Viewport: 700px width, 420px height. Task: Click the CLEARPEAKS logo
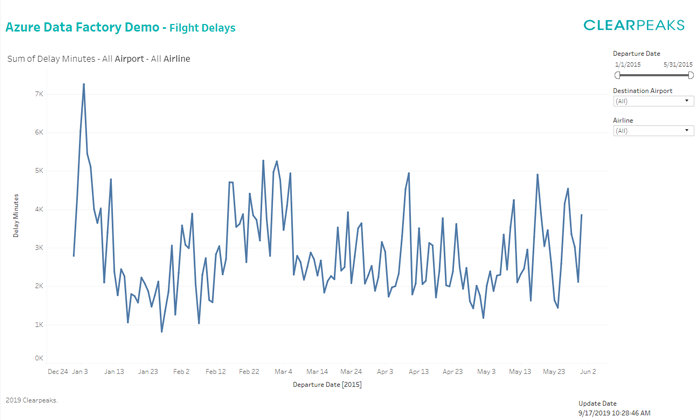(633, 25)
